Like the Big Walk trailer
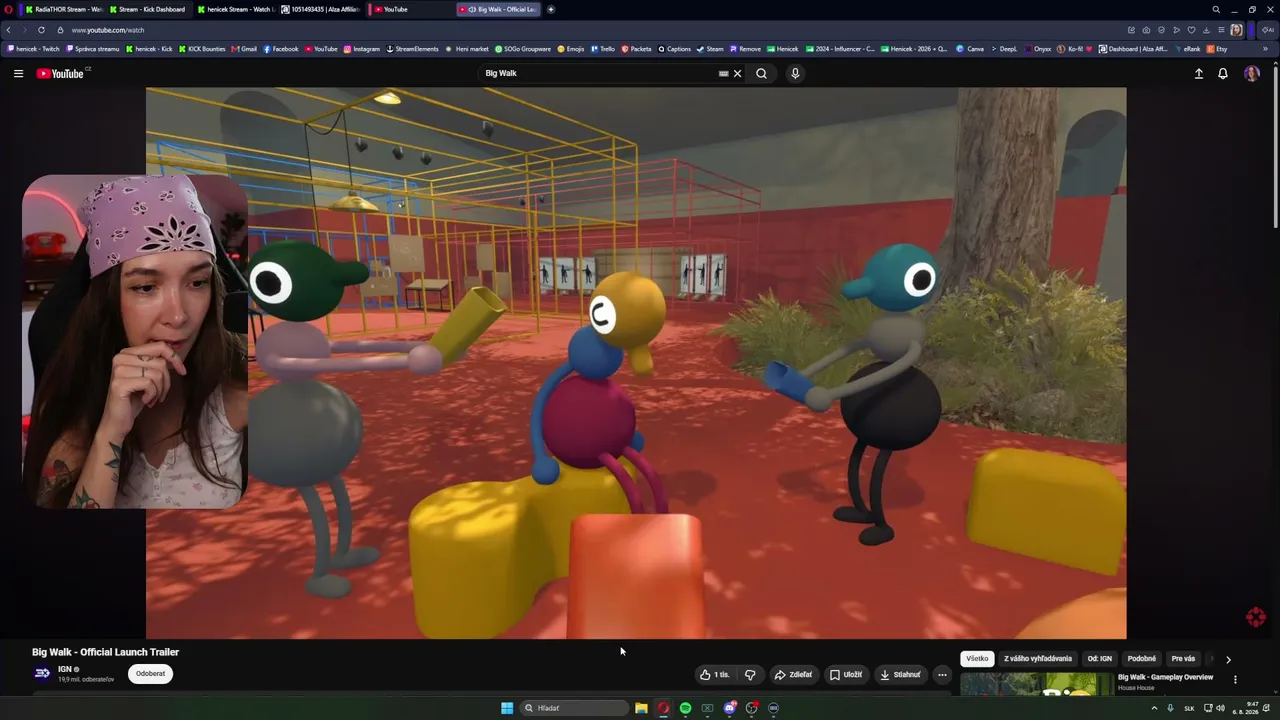This screenshot has width=1280, height=720. (x=715, y=675)
